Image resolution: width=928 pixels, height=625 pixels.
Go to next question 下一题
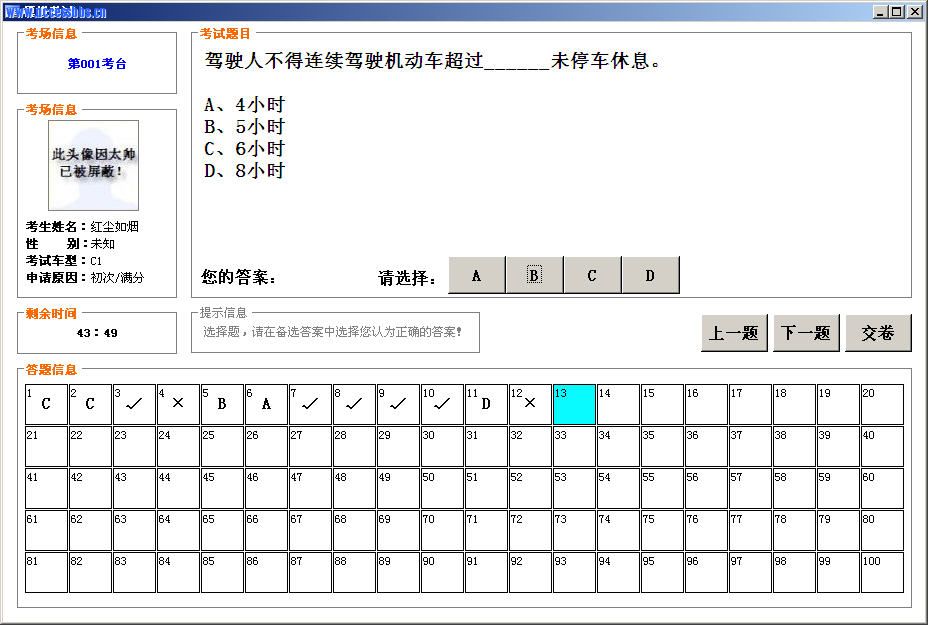pyautogui.click(x=806, y=333)
